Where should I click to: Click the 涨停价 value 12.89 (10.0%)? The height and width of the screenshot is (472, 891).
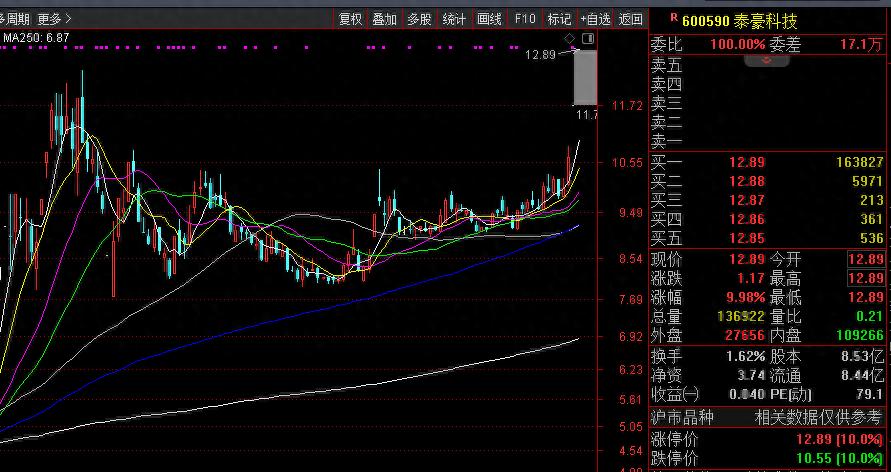[839, 439]
